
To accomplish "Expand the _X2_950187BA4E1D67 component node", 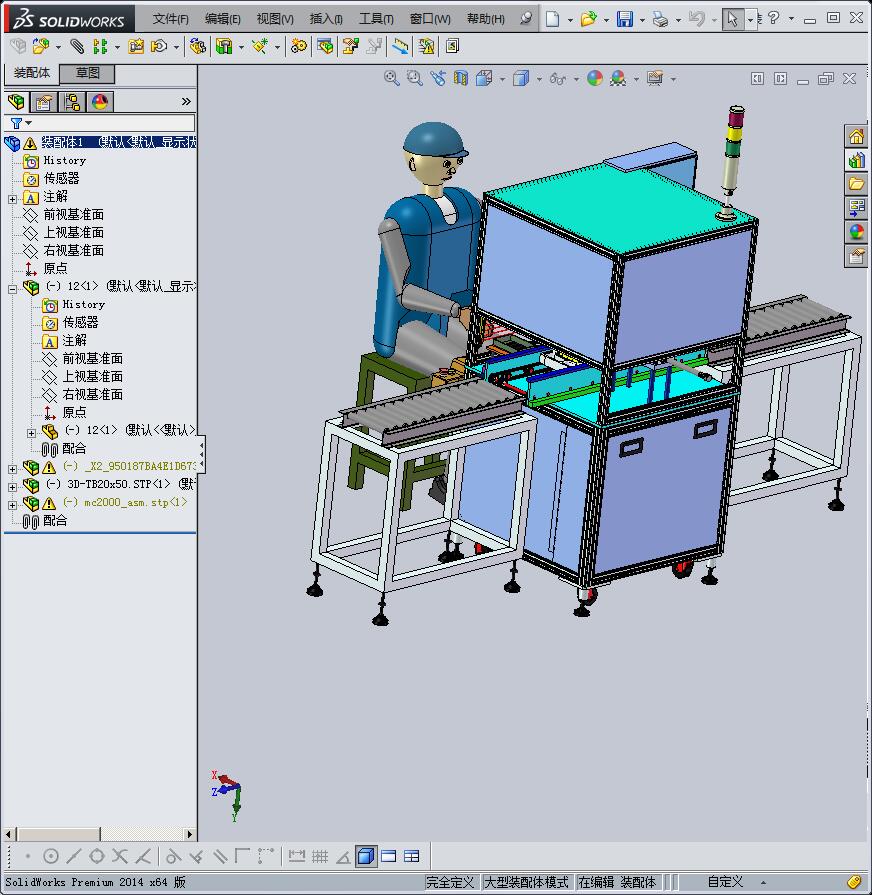I will [12, 469].
